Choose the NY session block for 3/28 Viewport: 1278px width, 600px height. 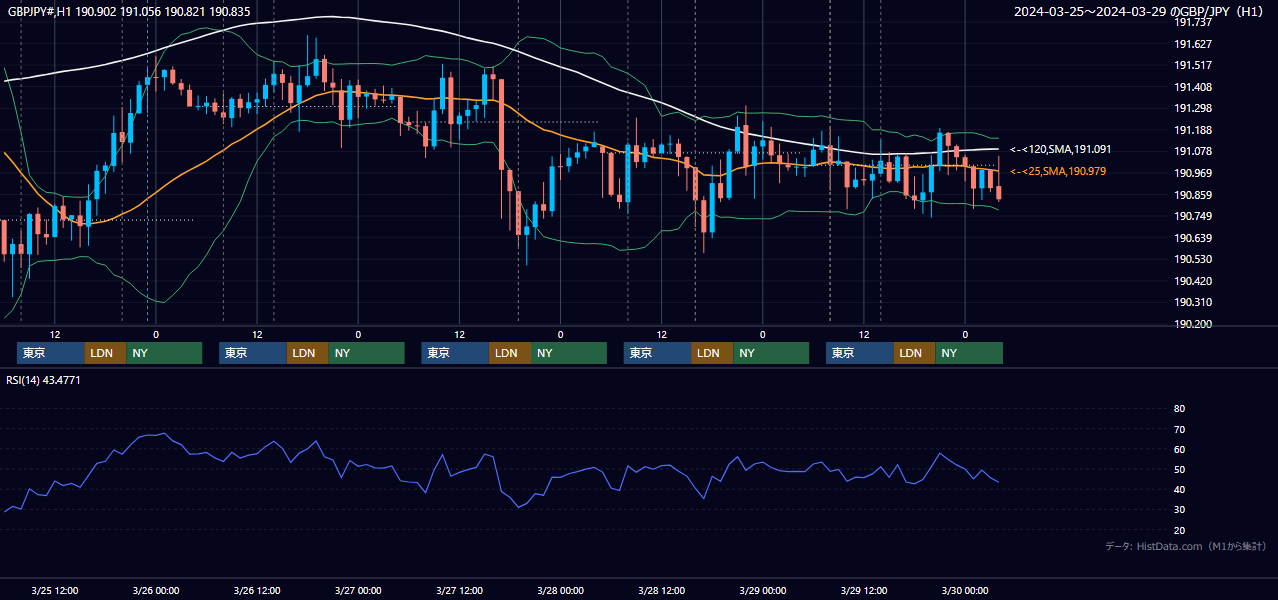click(x=771, y=353)
